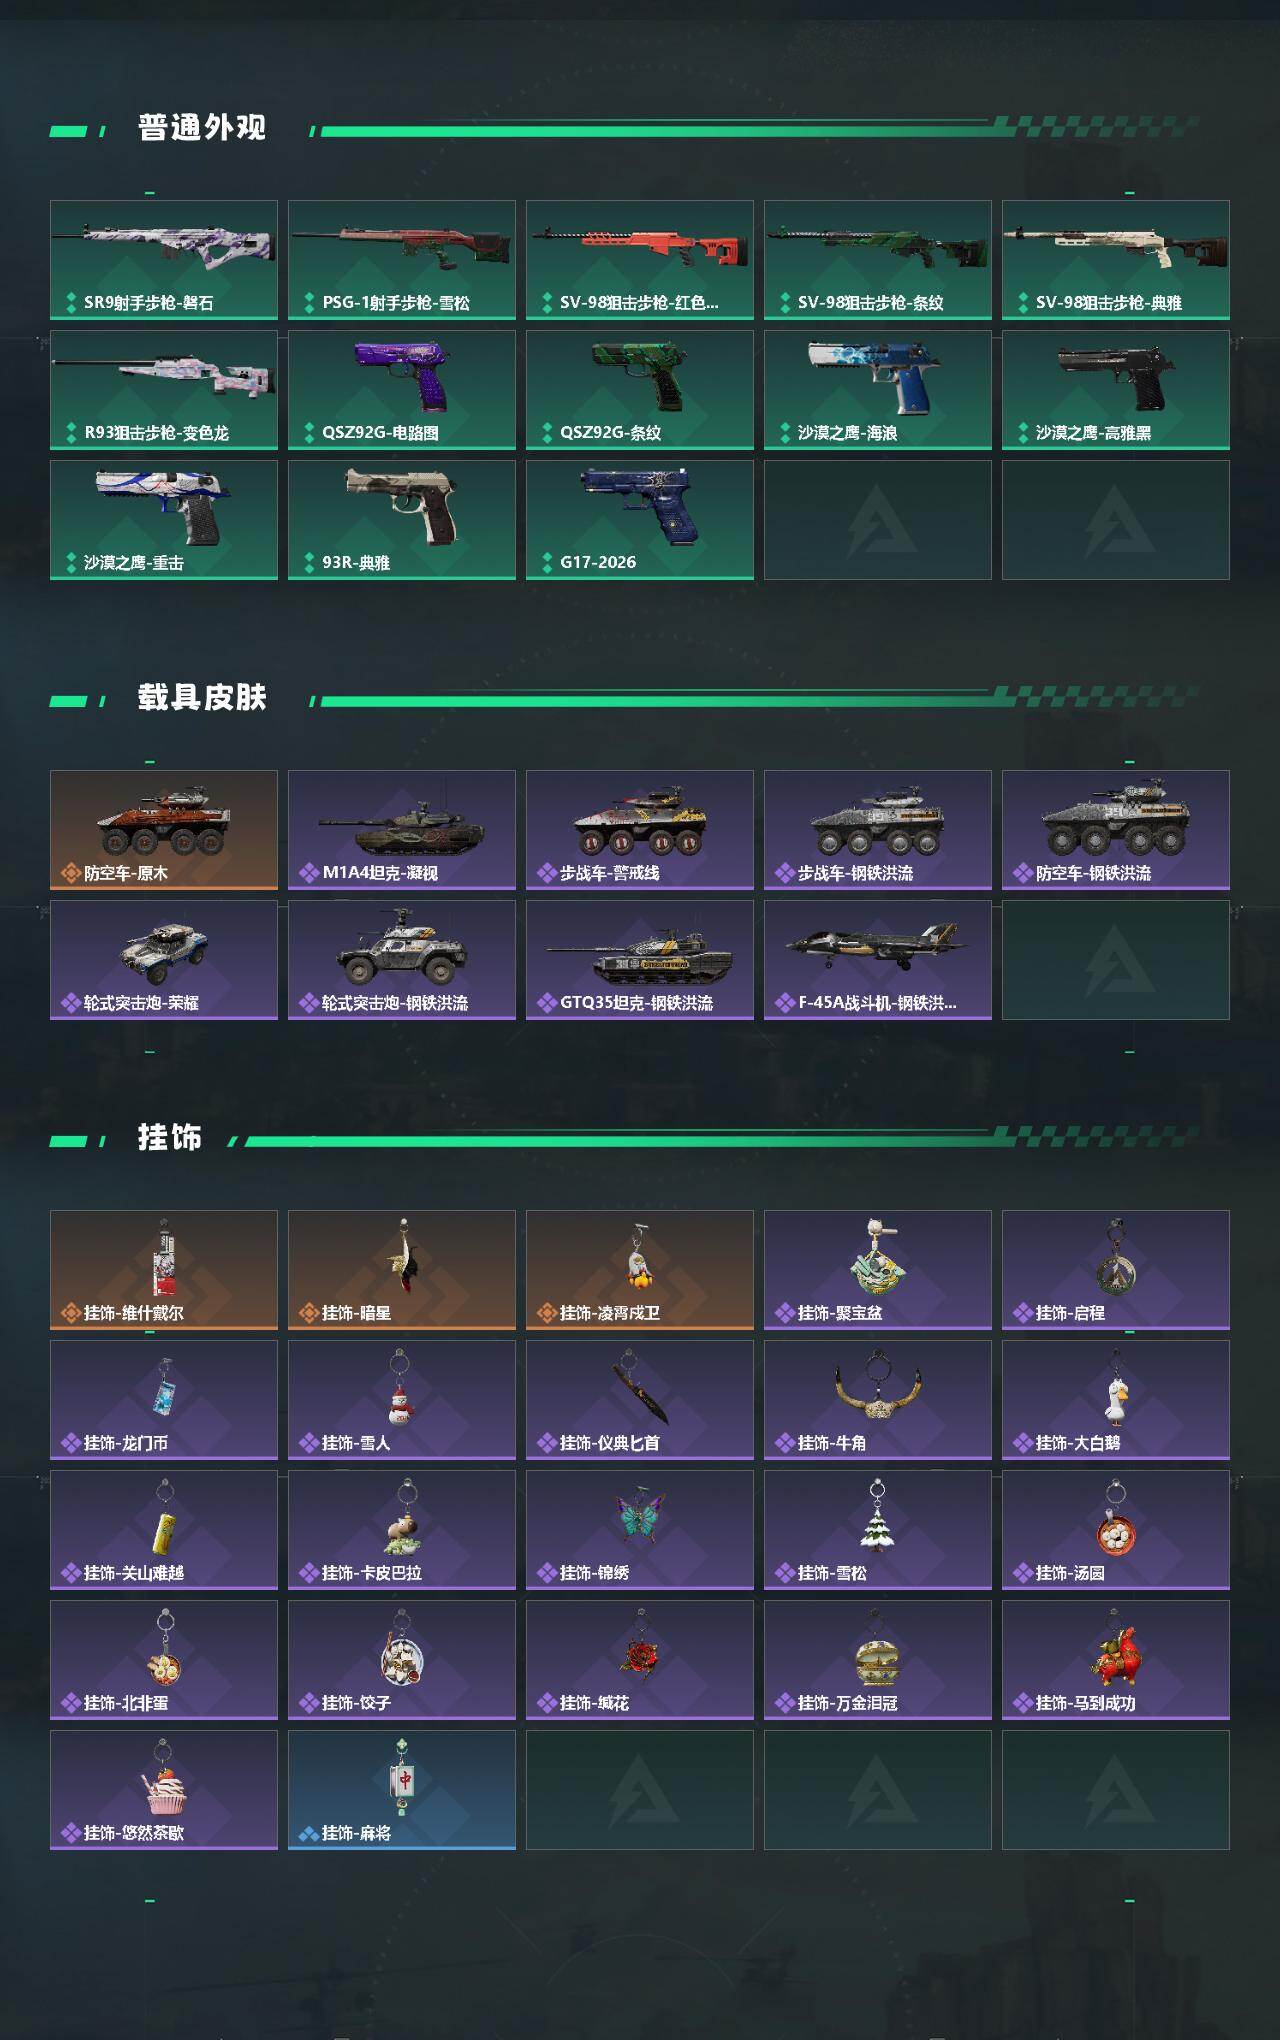Select the SR9 marksman rifle skin
The height and width of the screenshot is (2040, 1280).
(x=164, y=260)
